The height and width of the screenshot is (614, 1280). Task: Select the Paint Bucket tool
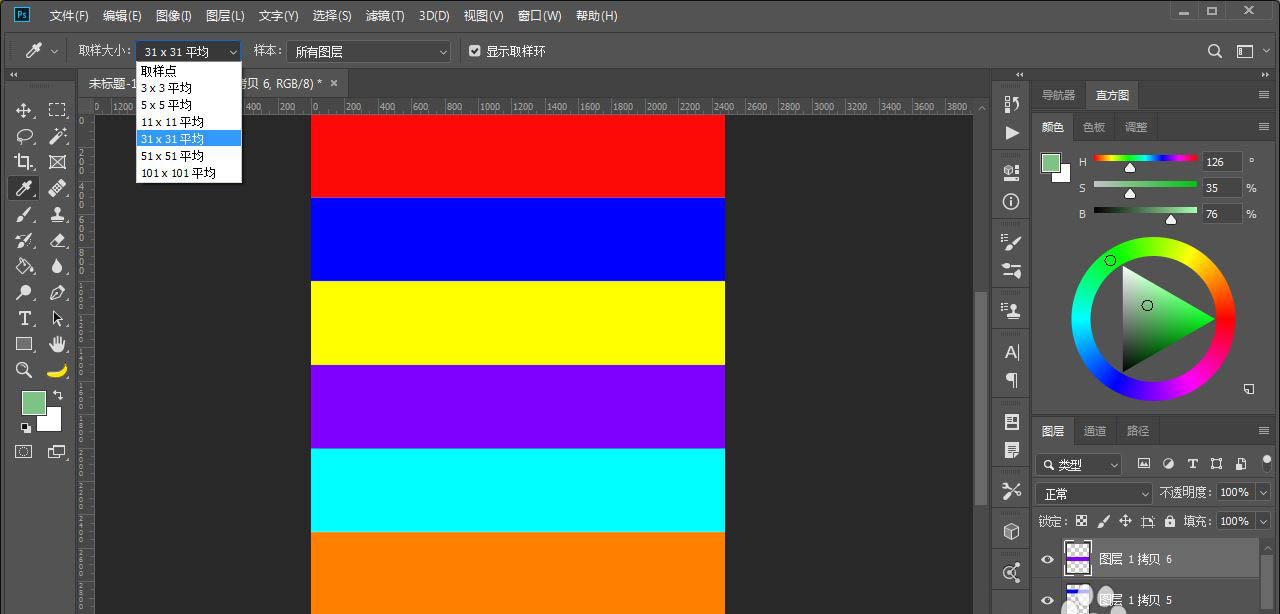point(24,266)
